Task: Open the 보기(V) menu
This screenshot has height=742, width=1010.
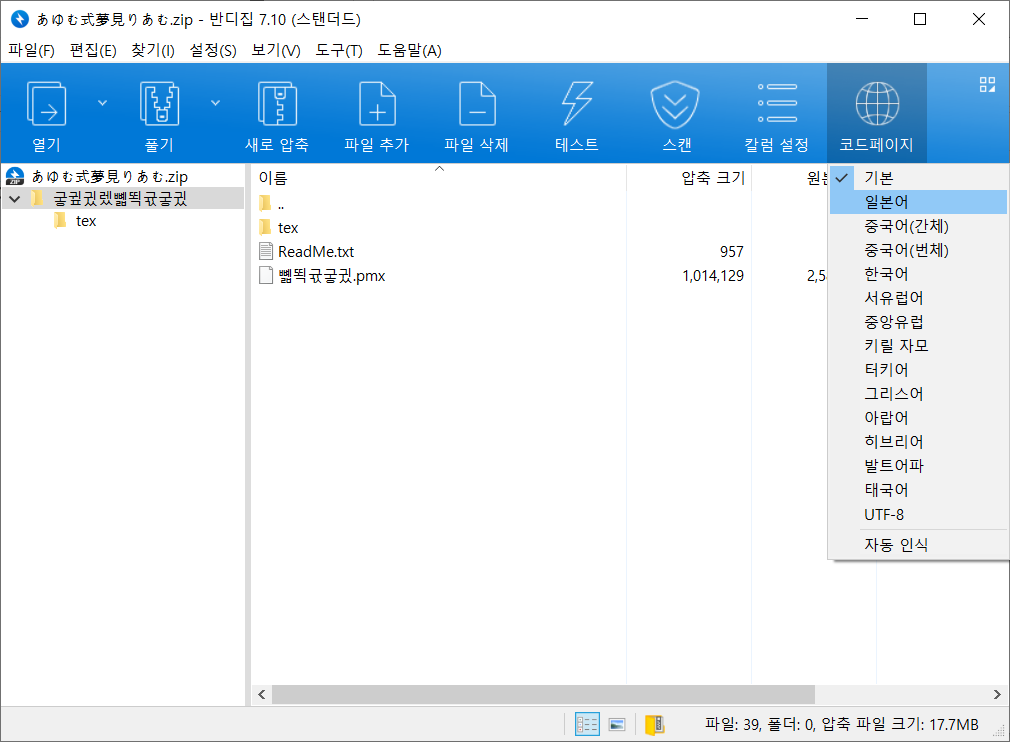Action: pos(276,50)
